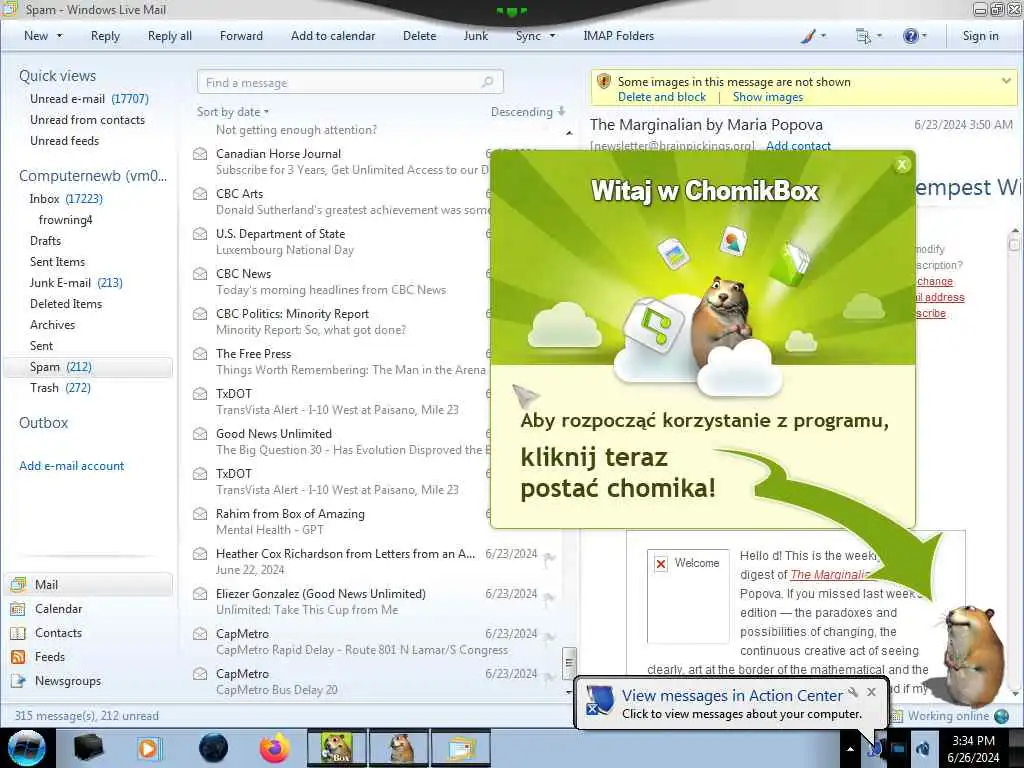Click the message list scrollbar thumb
1024x768 pixels.
click(x=569, y=663)
